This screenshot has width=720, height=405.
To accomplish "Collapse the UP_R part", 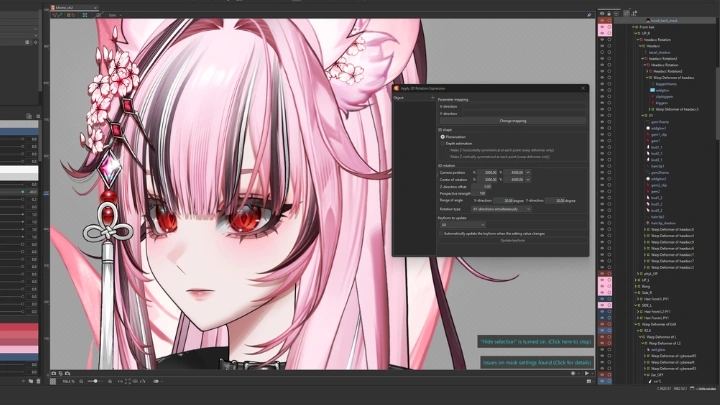I will pyautogui.click(x=636, y=34).
